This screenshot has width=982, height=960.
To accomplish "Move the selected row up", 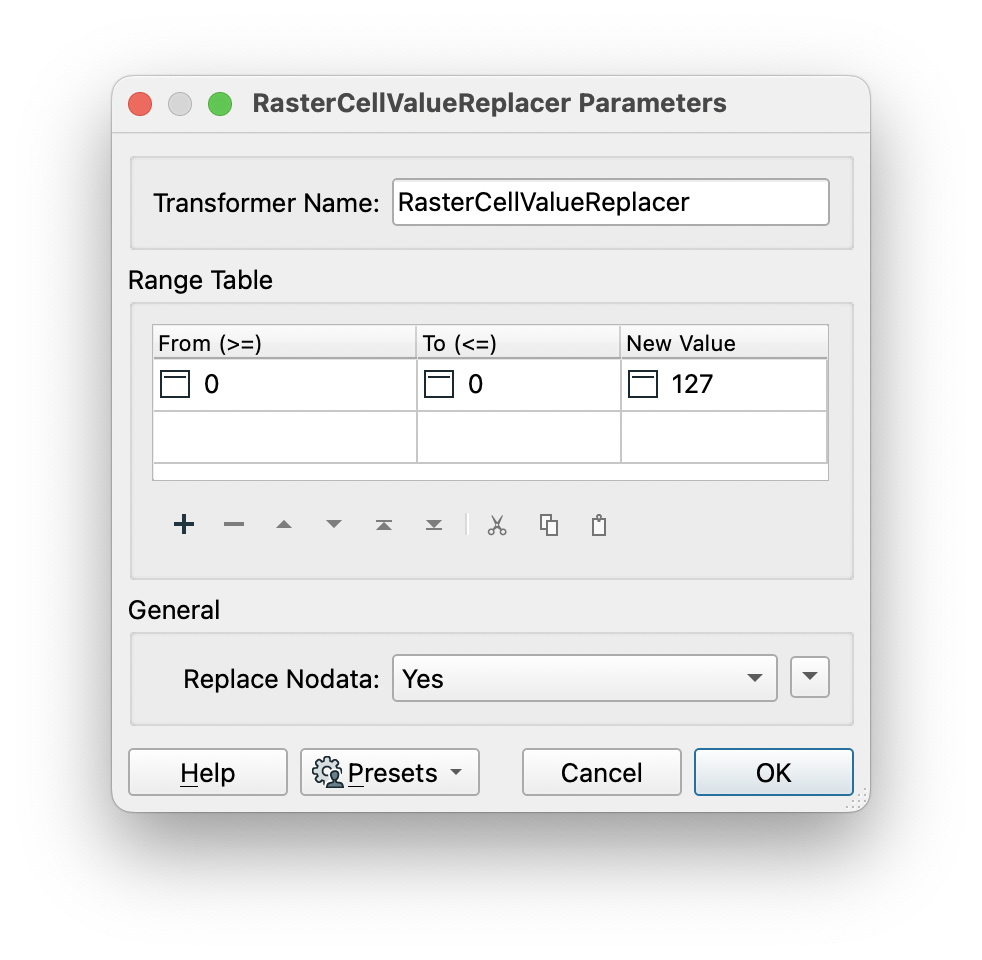I will point(283,524).
